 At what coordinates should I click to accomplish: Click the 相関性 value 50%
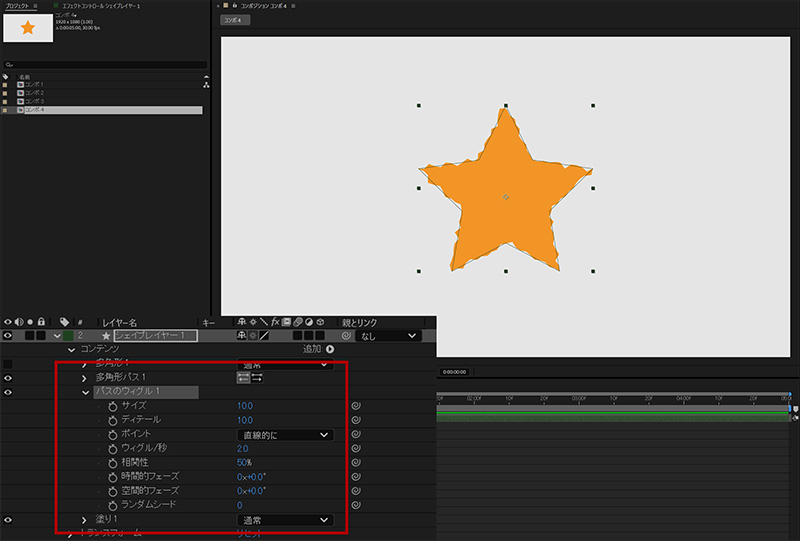244,463
